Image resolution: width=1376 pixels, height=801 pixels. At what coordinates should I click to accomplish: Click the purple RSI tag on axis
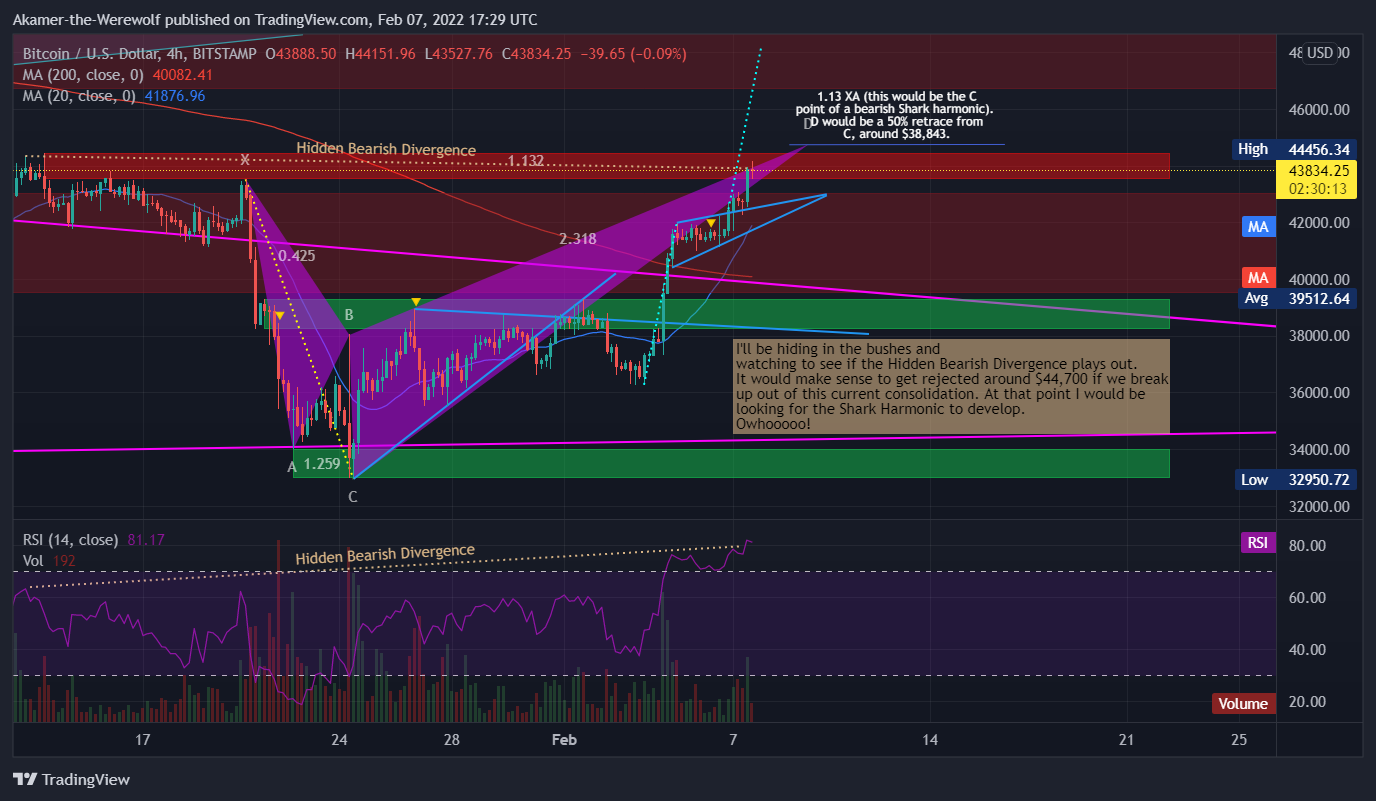pos(1257,542)
